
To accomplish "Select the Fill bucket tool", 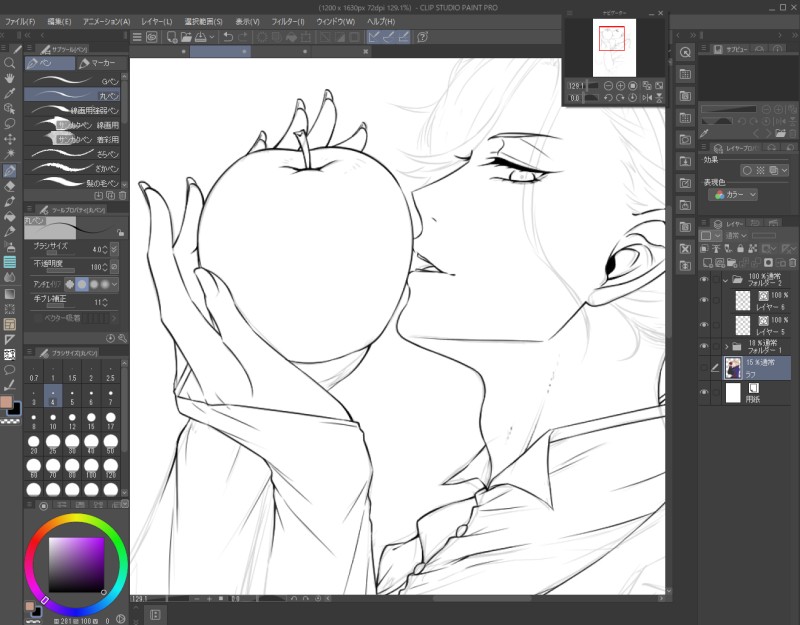I will coord(9,217).
